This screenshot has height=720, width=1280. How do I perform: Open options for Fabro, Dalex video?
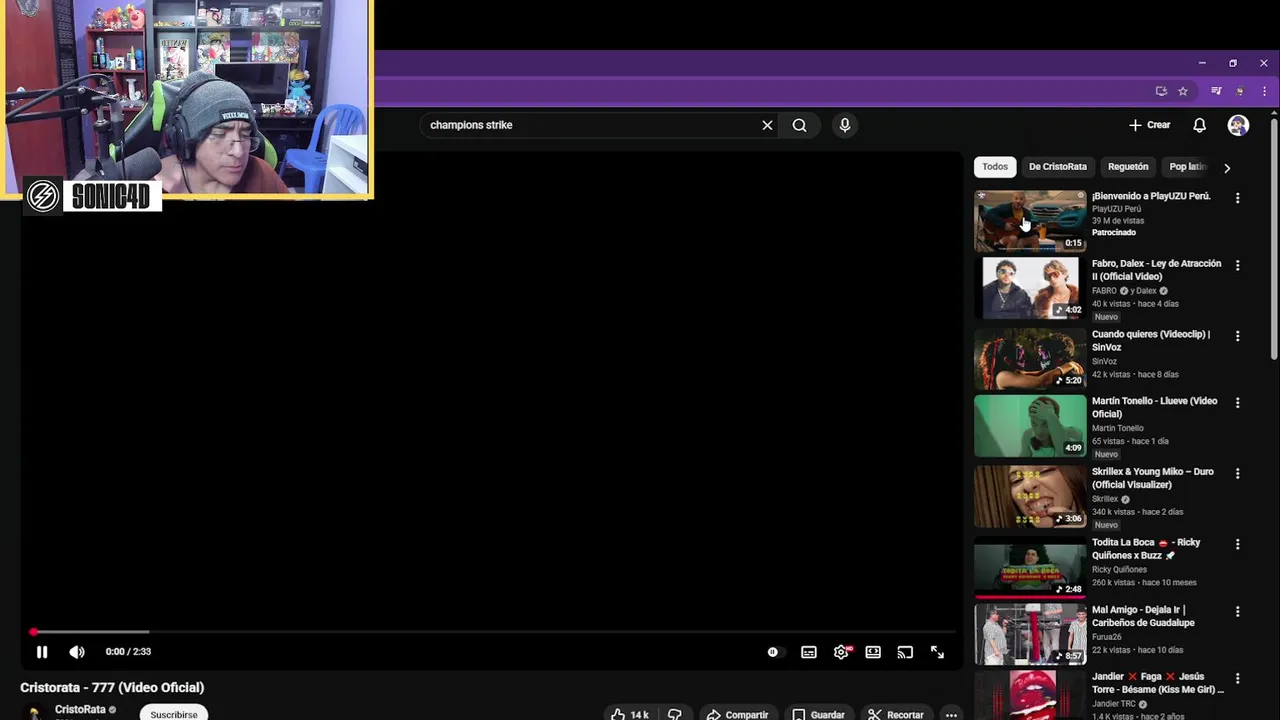coord(1238,266)
